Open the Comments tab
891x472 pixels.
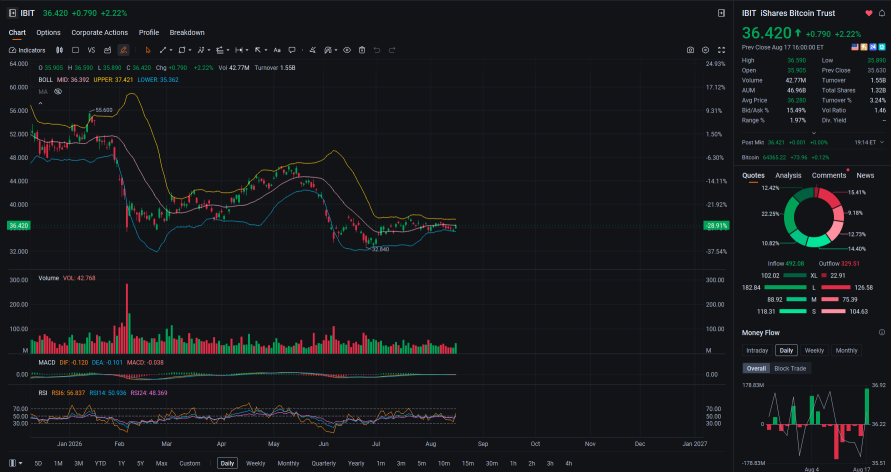[829, 176]
